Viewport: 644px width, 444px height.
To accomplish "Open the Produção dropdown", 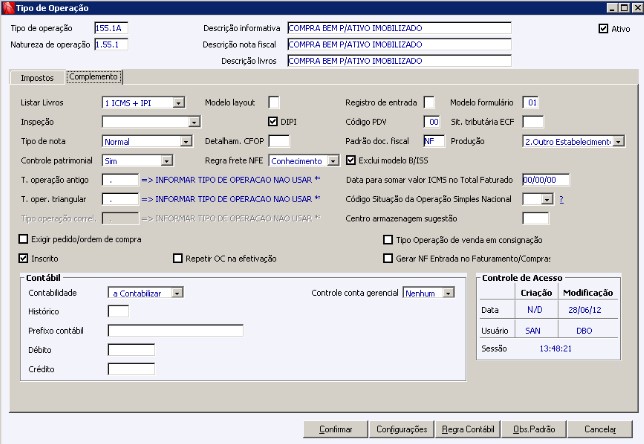I will 619,141.
